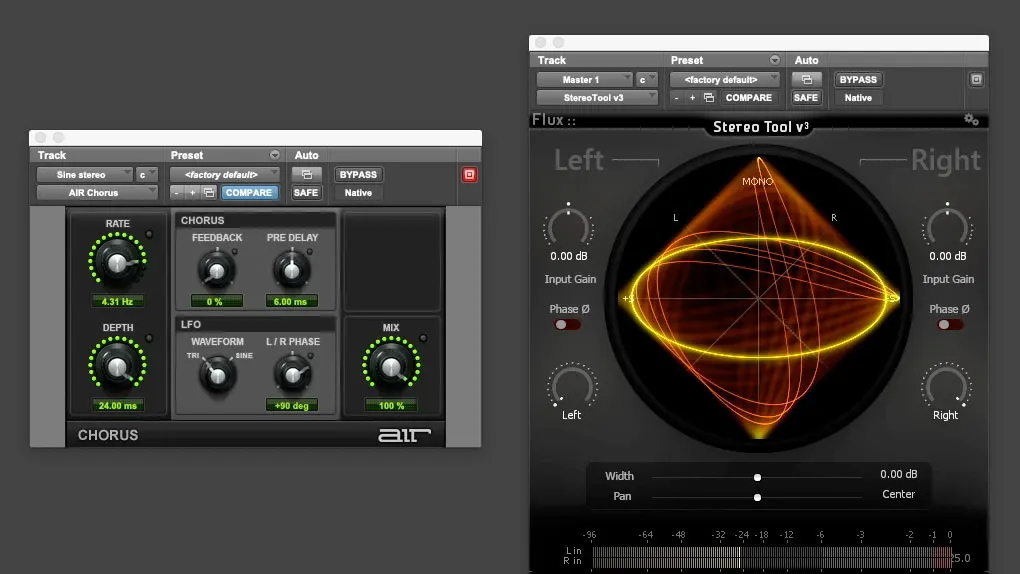Click the 6.00 ms pre delay value
1020x574 pixels.
pos(291,301)
